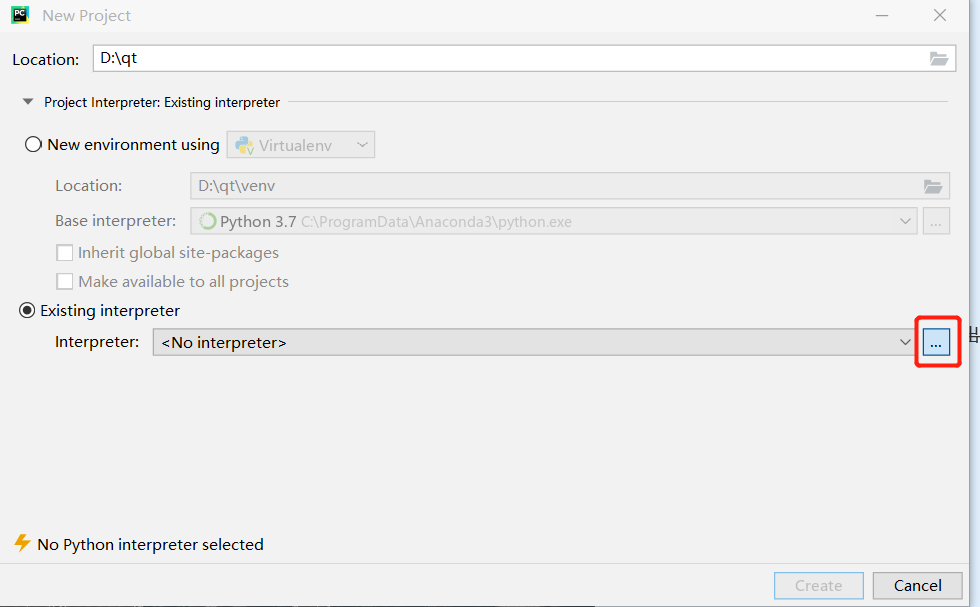
Task: Enable Inherit global site-packages checkbox
Action: [x=65, y=253]
